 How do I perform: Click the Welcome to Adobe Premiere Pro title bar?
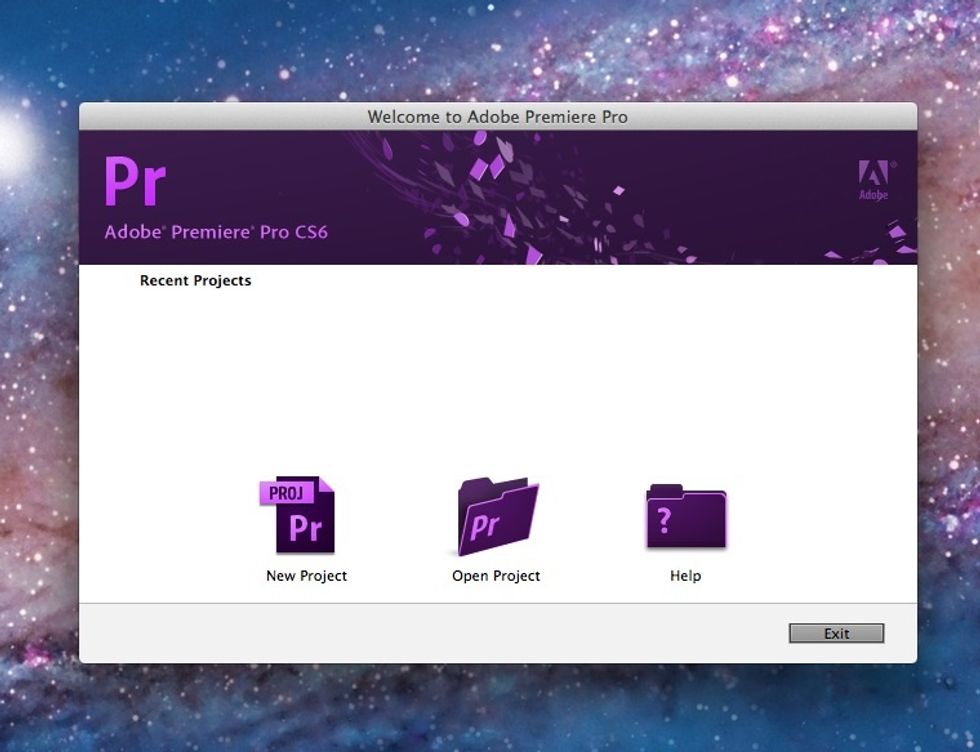(497, 117)
